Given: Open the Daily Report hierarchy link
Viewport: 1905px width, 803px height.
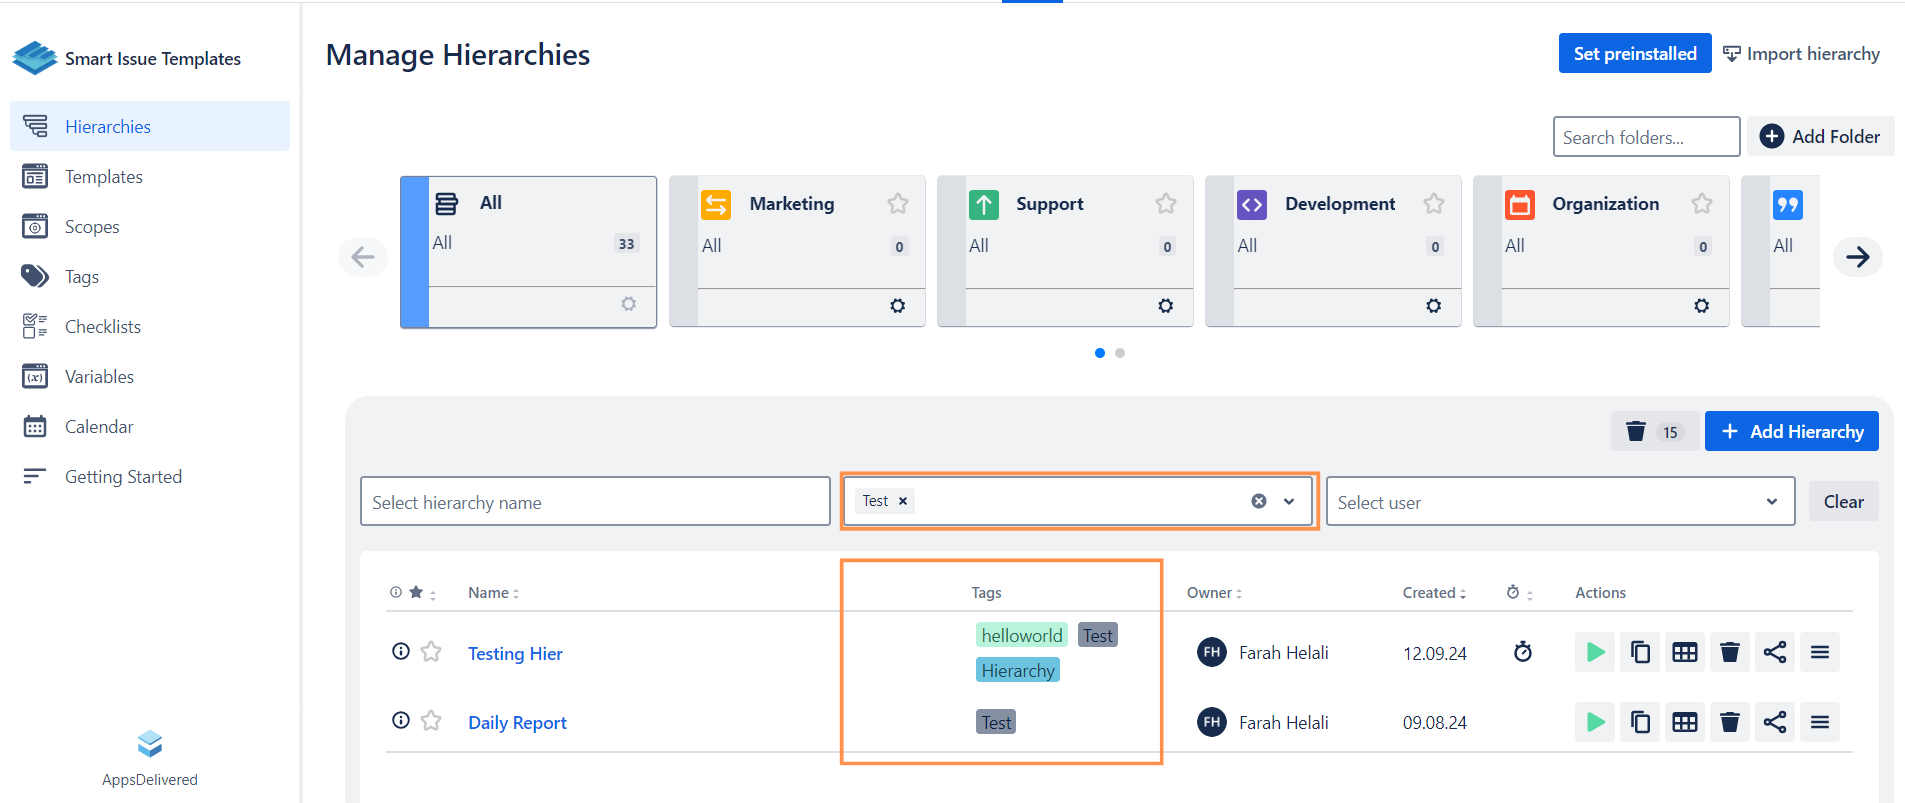Looking at the screenshot, I should coord(517,723).
